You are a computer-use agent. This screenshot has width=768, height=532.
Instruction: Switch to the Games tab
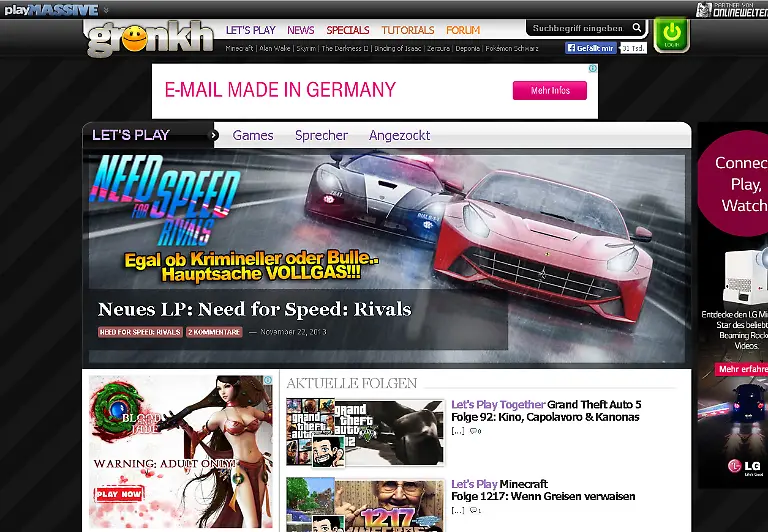pos(253,135)
